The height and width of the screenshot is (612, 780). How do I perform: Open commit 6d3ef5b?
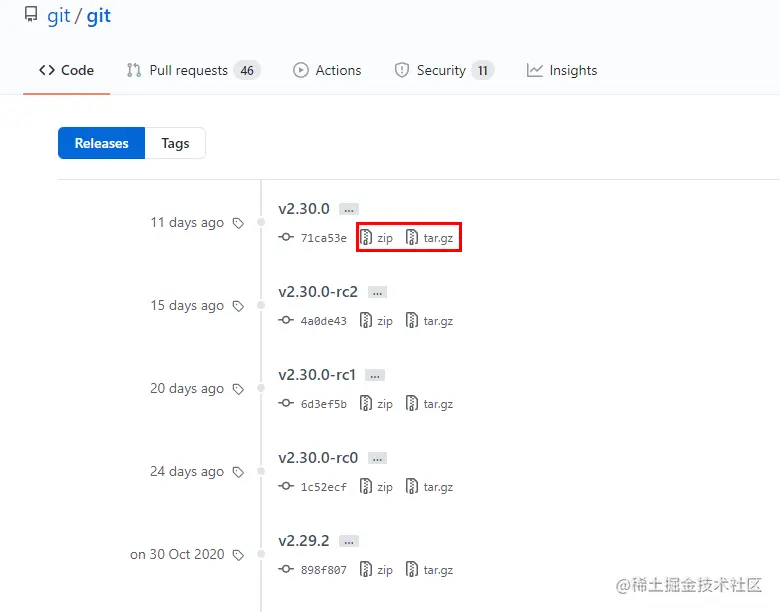(323, 404)
